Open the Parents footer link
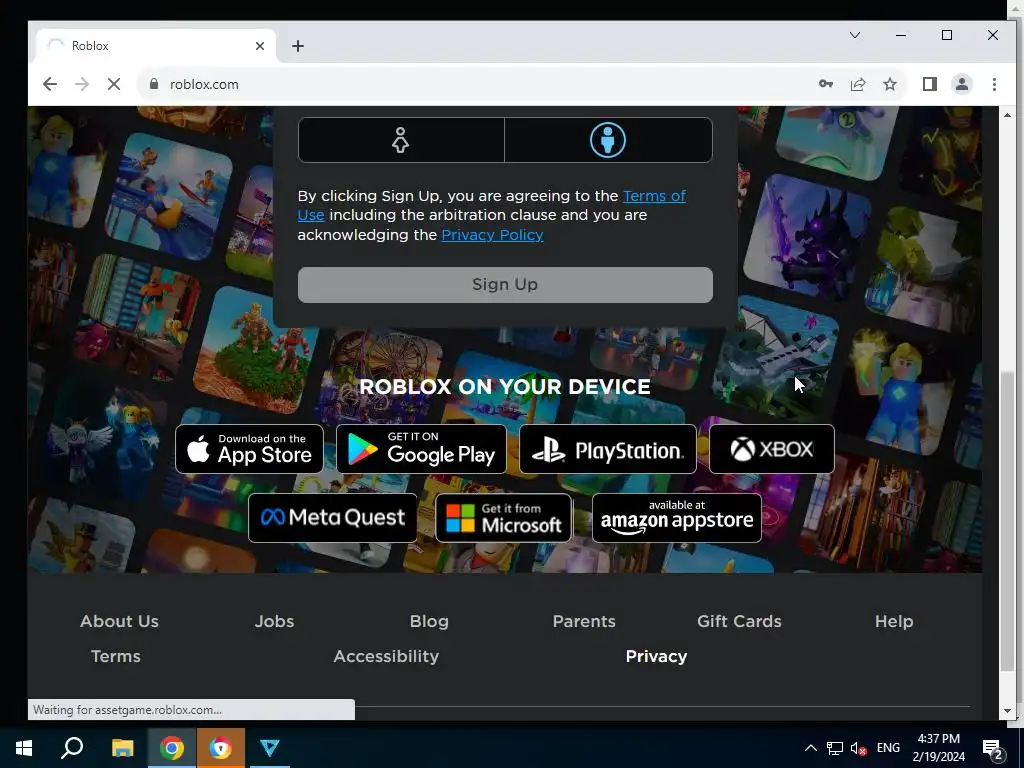The image size is (1024, 768). (584, 621)
